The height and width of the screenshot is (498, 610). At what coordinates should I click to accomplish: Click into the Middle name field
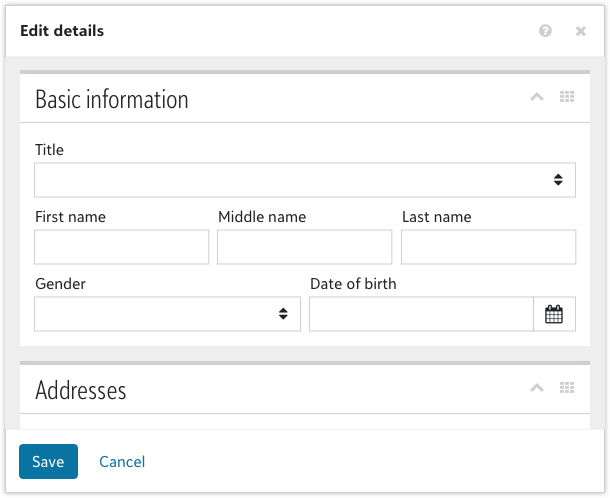pyautogui.click(x=304, y=247)
